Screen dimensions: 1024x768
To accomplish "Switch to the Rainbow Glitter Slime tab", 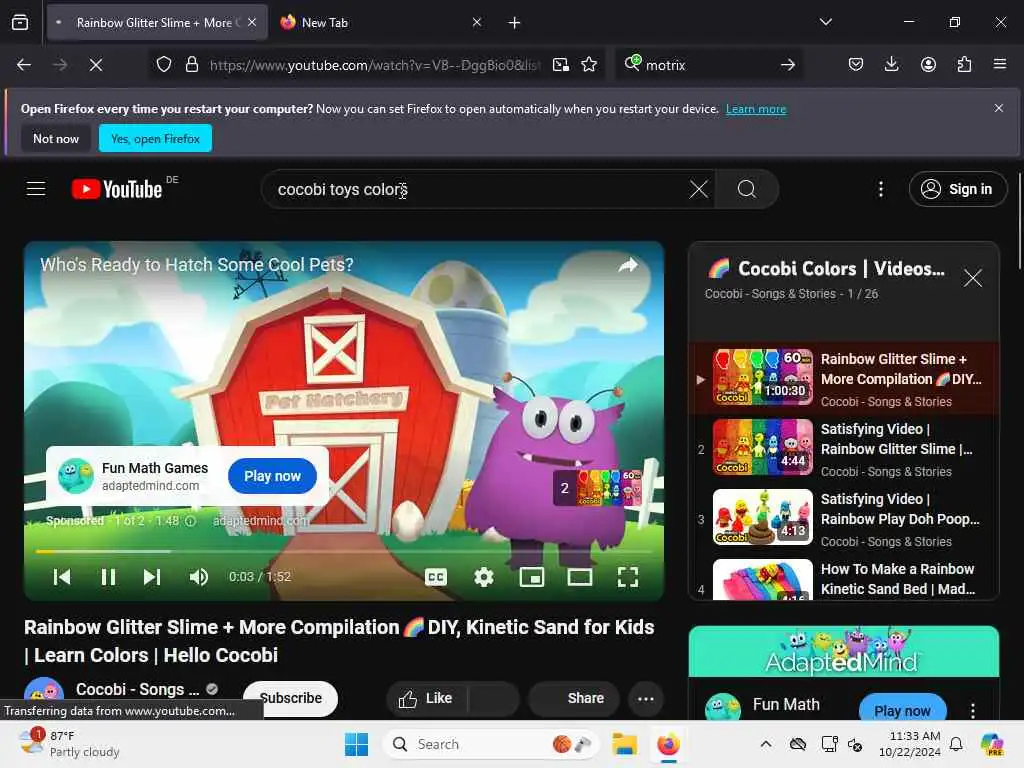I will coord(157,23).
